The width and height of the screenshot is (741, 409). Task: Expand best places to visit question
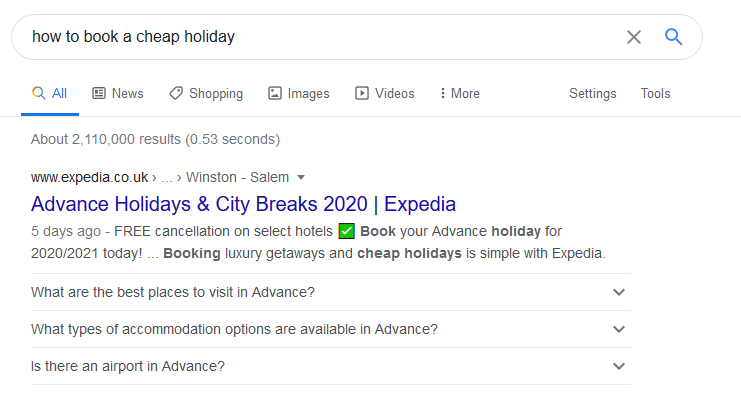[x=619, y=292]
